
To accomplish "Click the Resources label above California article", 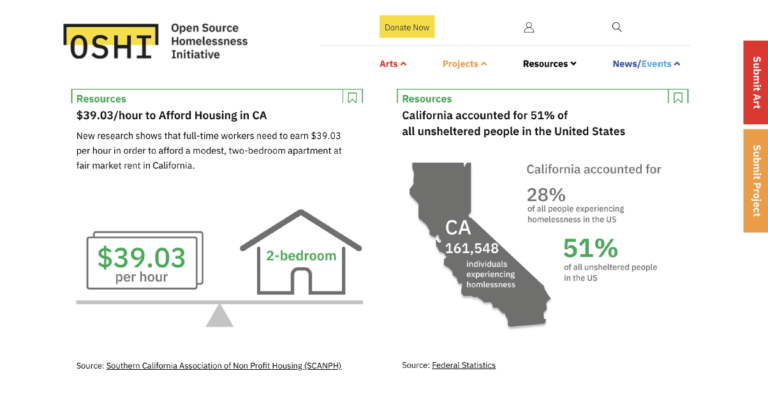I will tap(427, 99).
